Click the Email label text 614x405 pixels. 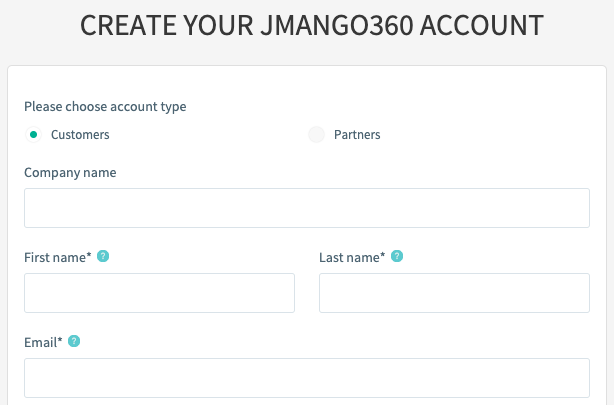(40, 342)
